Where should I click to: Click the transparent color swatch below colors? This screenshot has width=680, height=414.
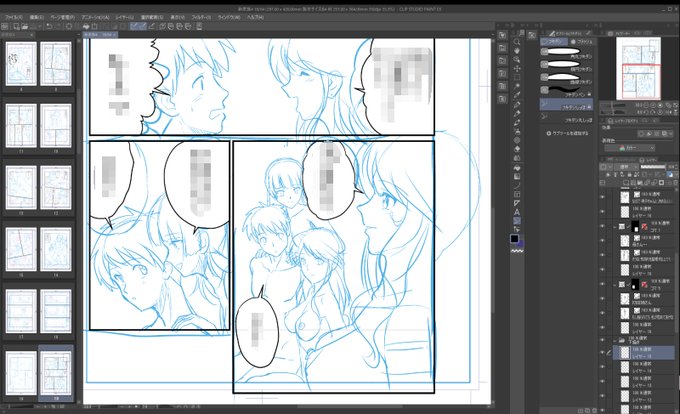point(517,251)
